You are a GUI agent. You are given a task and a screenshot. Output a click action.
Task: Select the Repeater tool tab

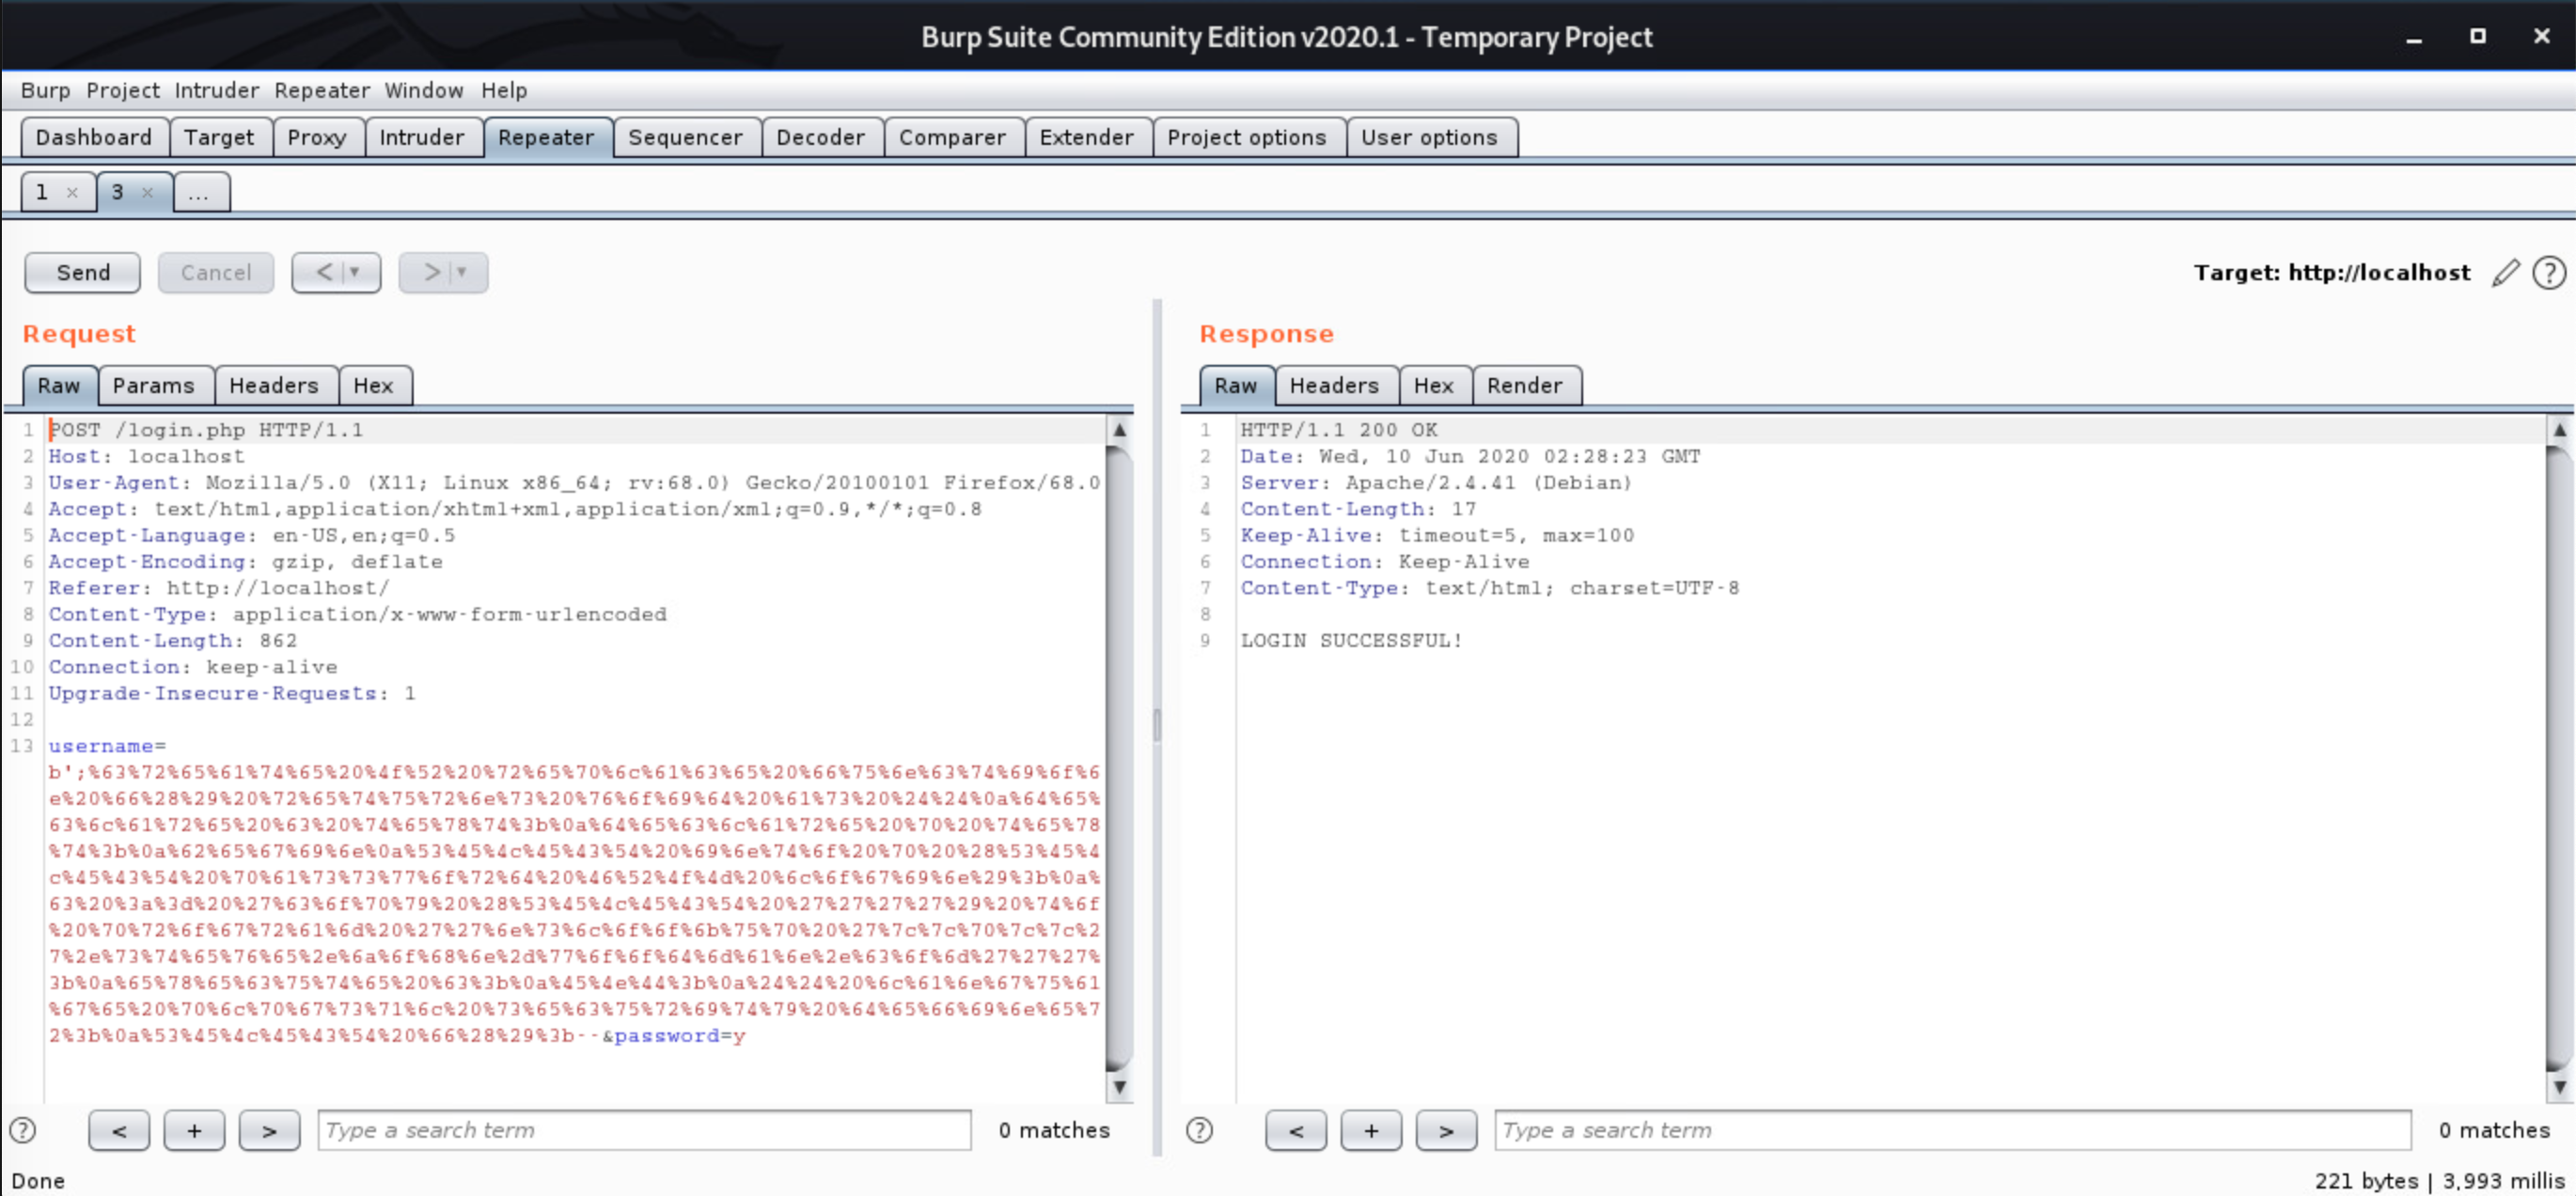pos(546,137)
